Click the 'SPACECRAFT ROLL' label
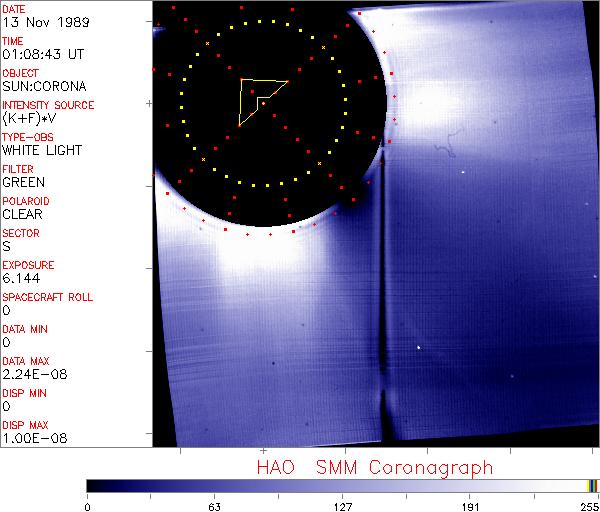The image size is (600, 512). [x=47, y=297]
